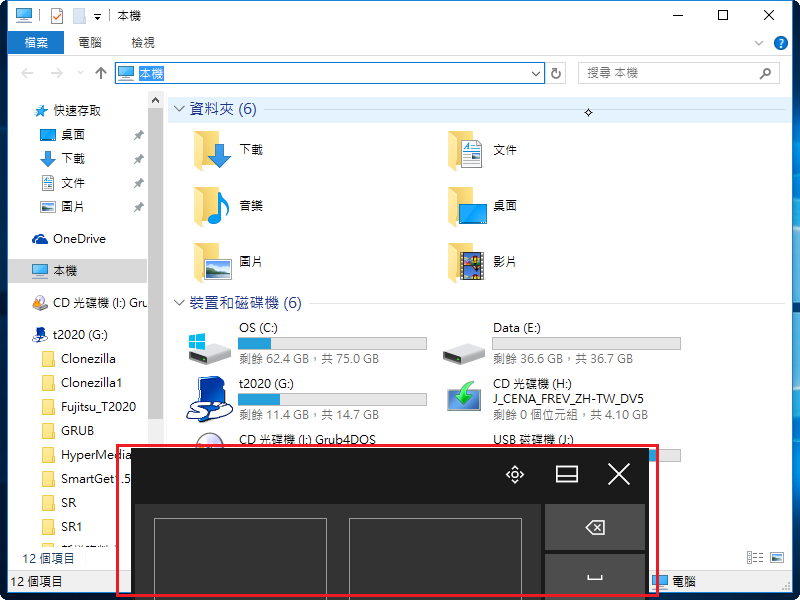Viewport: 800px width, 600px height.
Task: Collapse the 裝置和磁碟機 (6) group
Action: 179,303
